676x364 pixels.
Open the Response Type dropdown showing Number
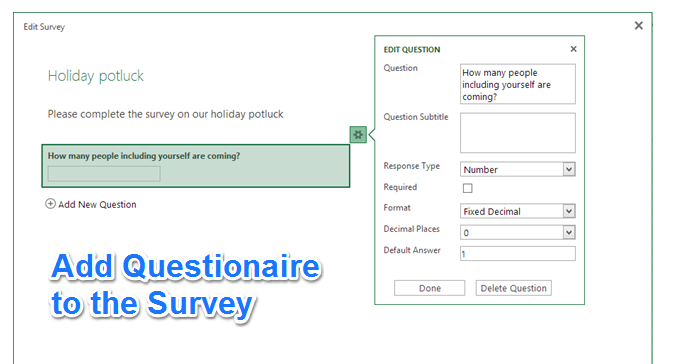pyautogui.click(x=517, y=169)
